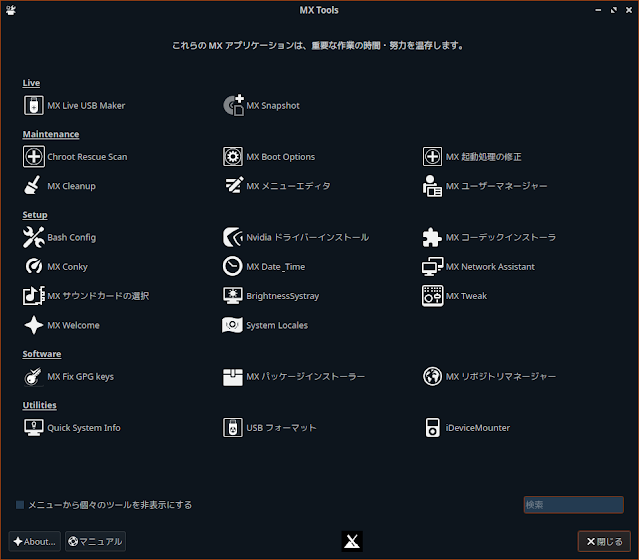Launch MX パッケージインストーラー box icon
Screen dimensions: 639x560
[233, 377]
